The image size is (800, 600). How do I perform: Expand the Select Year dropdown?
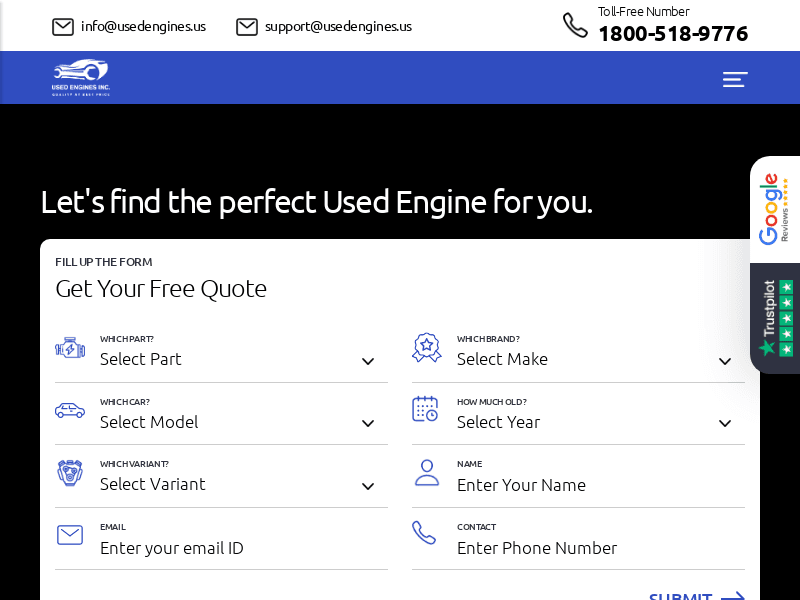coord(595,422)
